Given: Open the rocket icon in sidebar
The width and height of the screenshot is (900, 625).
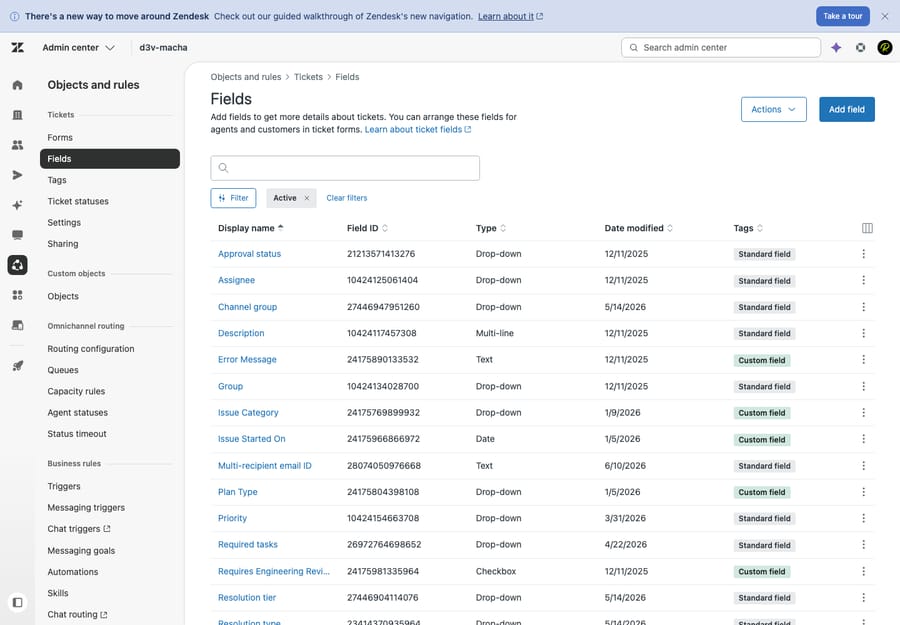Looking at the screenshot, I should click(18, 366).
